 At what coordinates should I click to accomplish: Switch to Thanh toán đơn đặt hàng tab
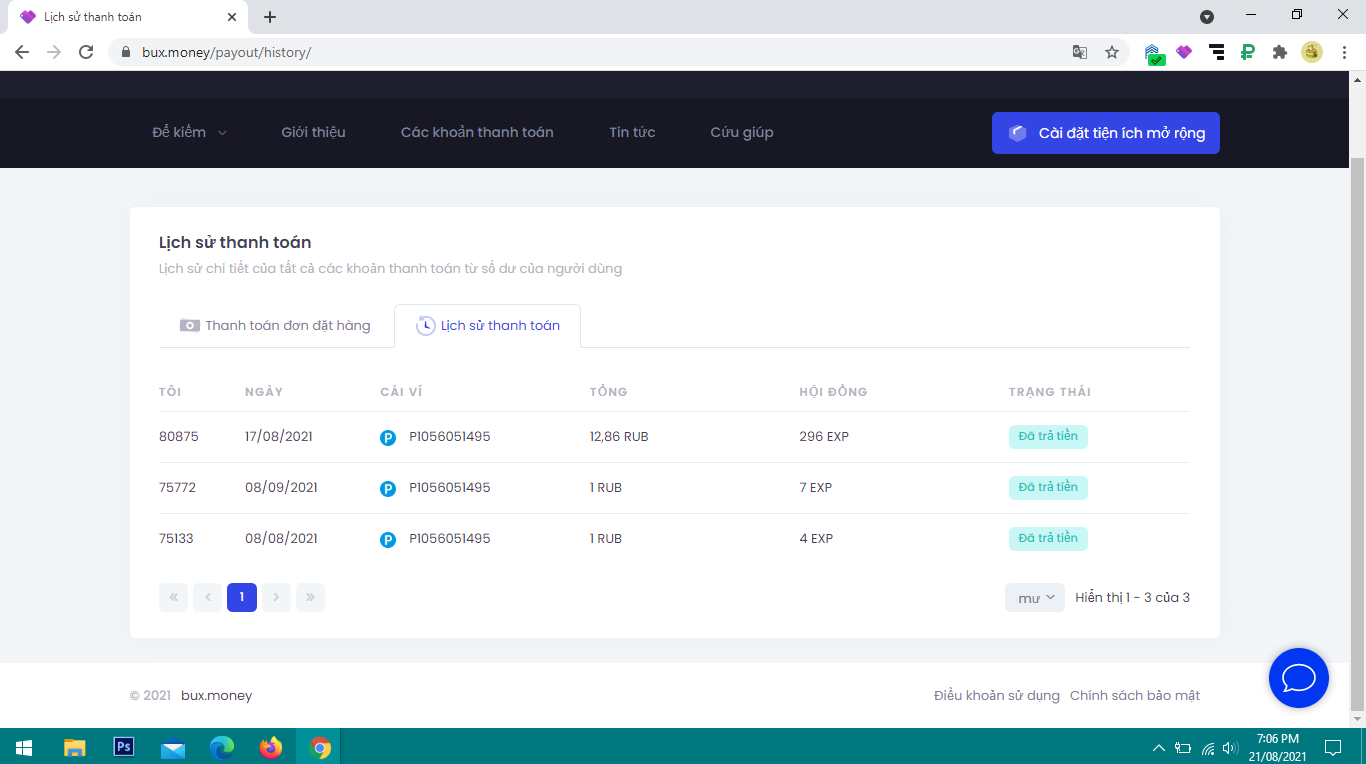point(275,326)
